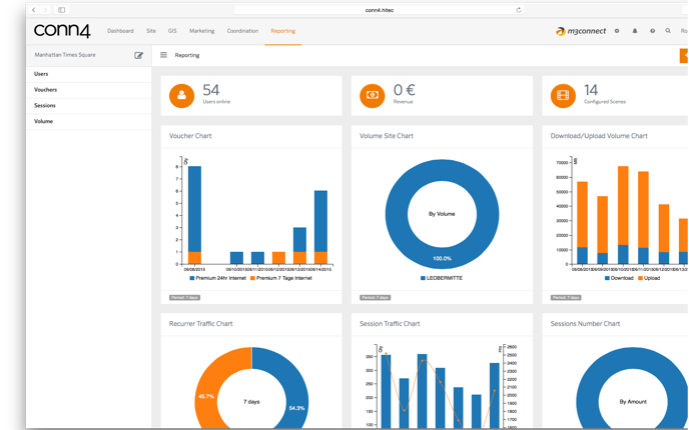The image size is (689, 430).
Task: Reload page using browser refresh icon
Action: tap(519, 10)
